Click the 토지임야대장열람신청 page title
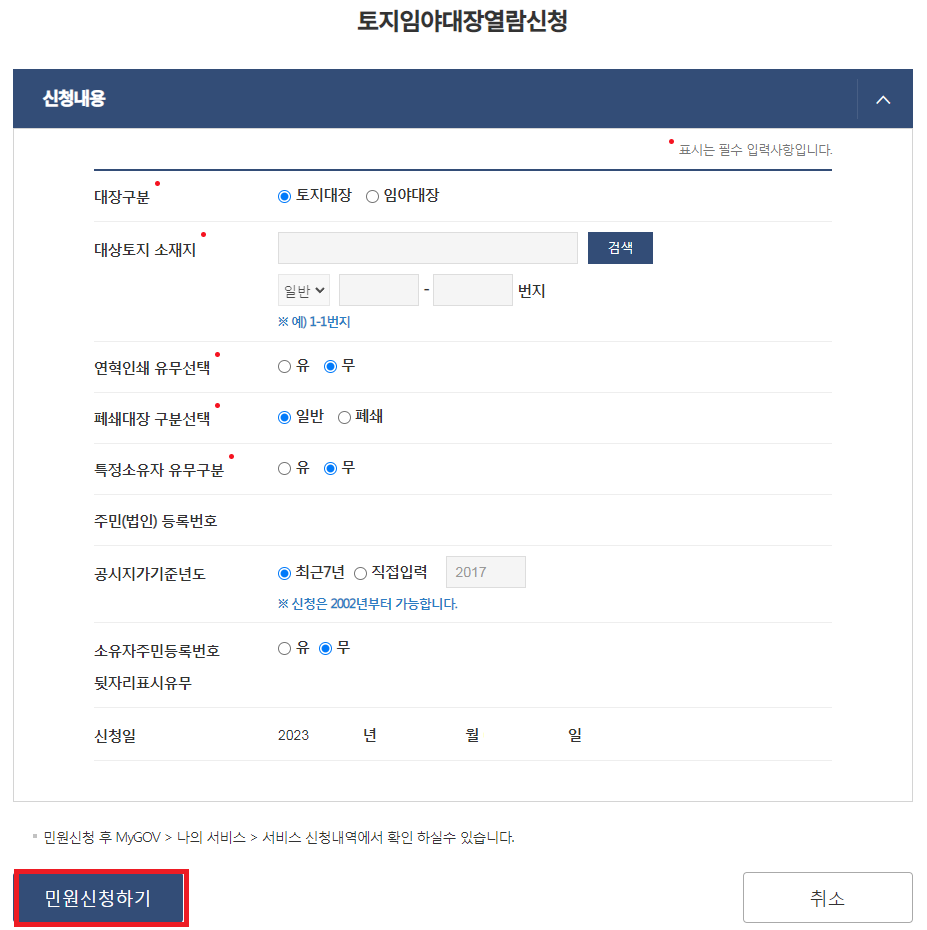Viewport: 927px width, 930px height. coord(463,21)
